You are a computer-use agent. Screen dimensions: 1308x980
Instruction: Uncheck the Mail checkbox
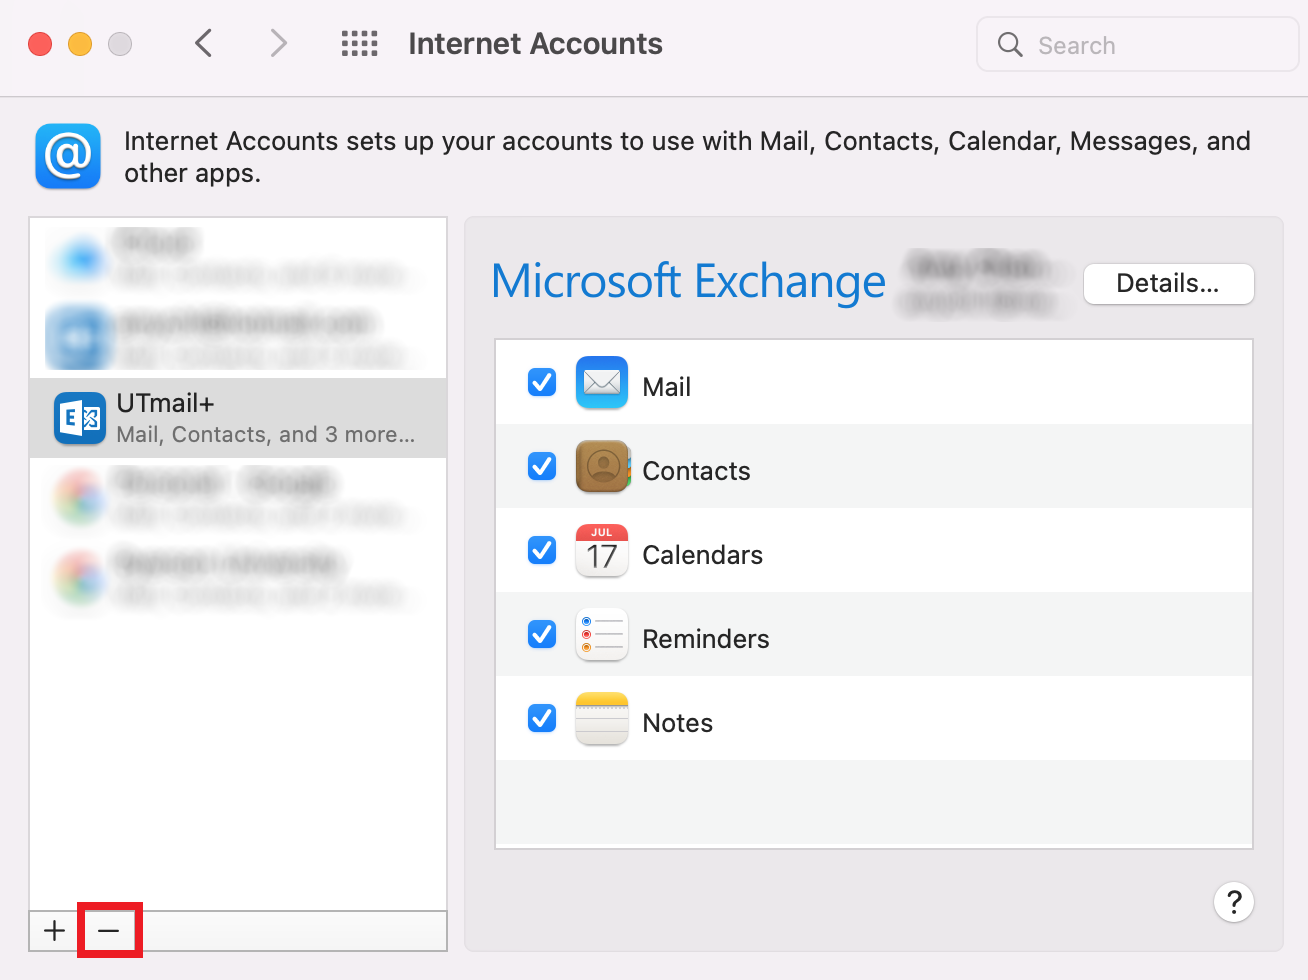click(542, 382)
